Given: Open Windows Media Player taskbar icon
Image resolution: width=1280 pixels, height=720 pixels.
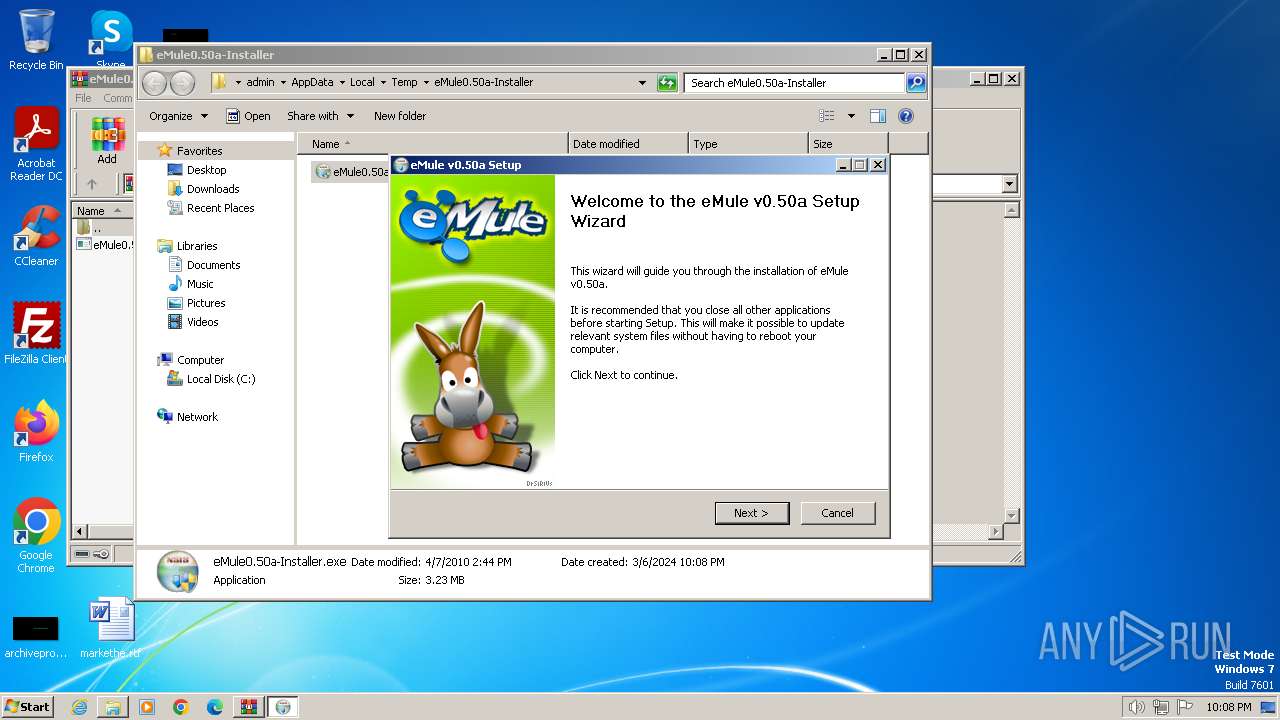Looking at the screenshot, I should click(x=147, y=707).
